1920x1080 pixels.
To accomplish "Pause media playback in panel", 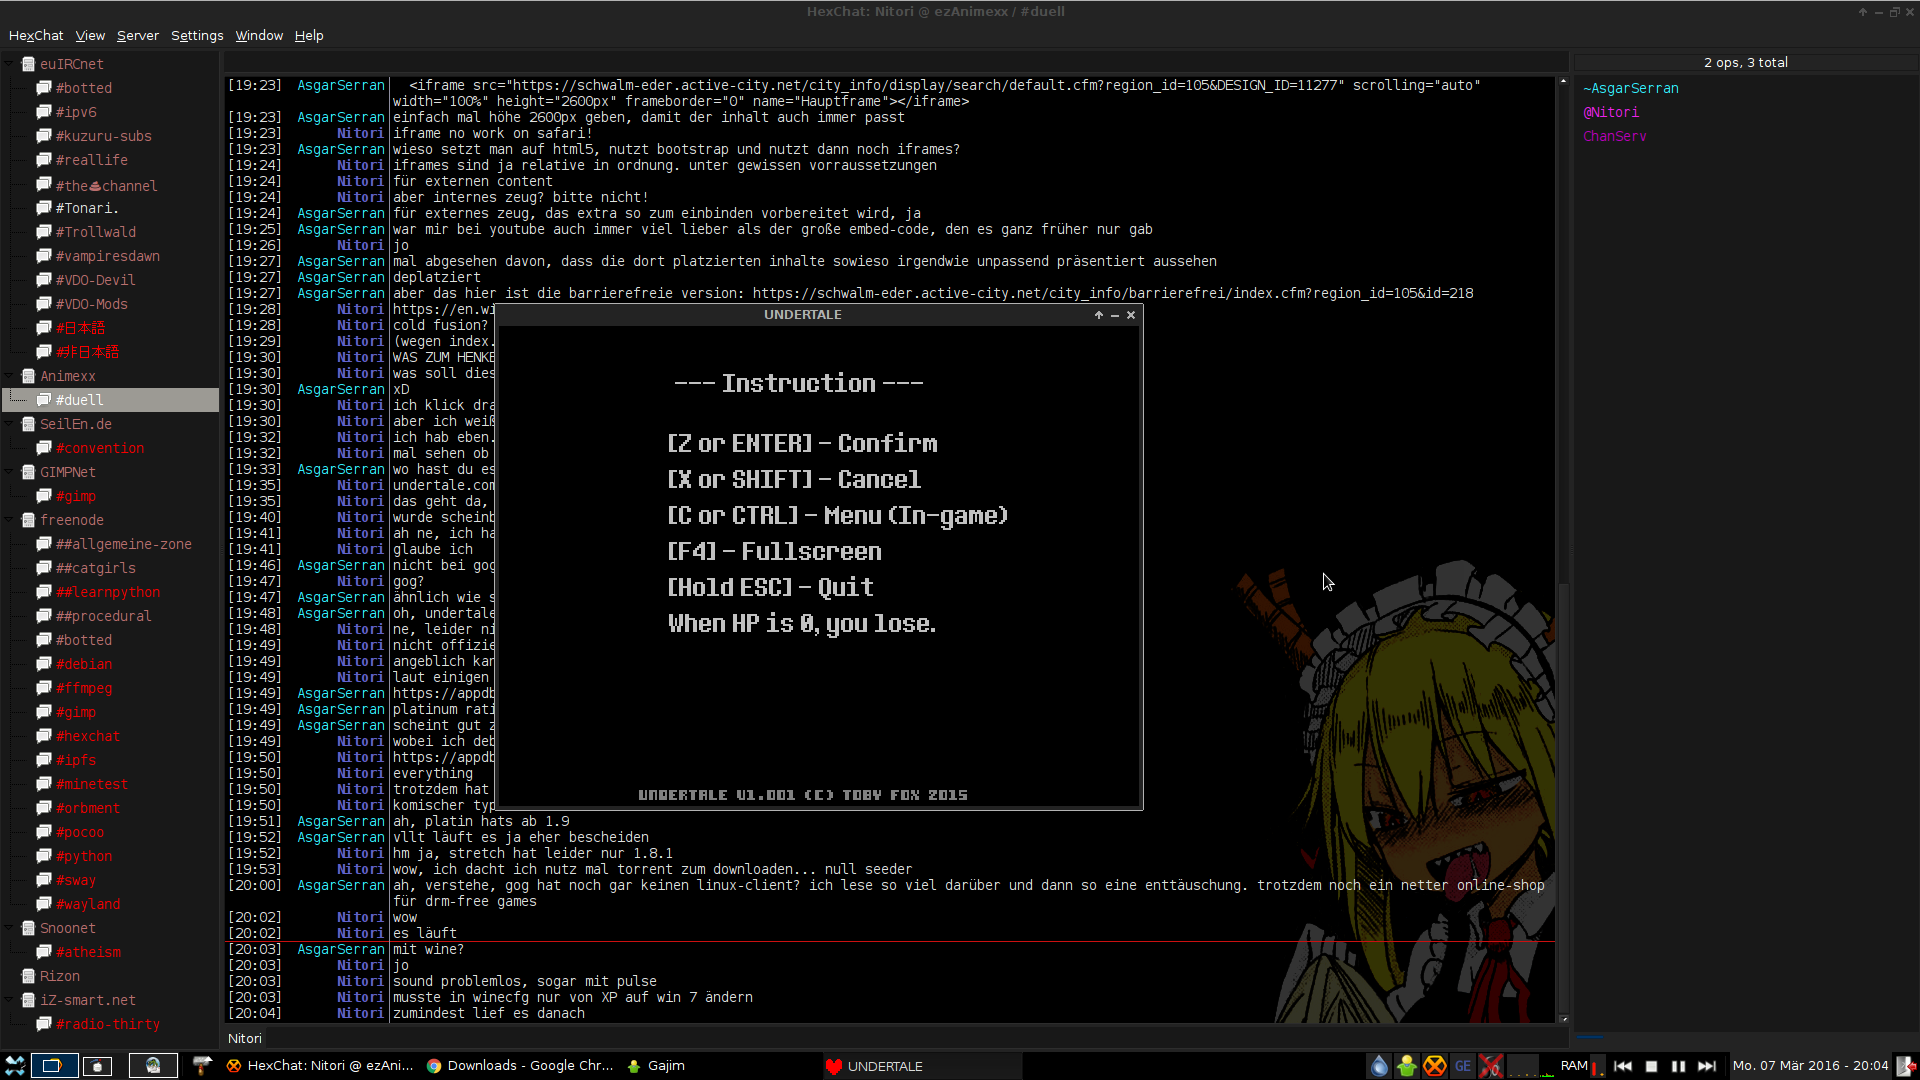I will (1679, 1066).
